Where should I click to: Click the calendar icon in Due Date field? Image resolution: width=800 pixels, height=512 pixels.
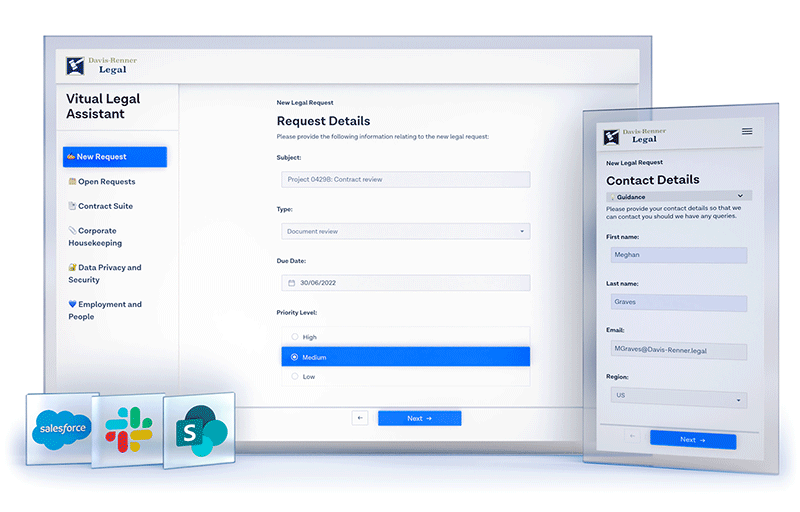coord(292,283)
